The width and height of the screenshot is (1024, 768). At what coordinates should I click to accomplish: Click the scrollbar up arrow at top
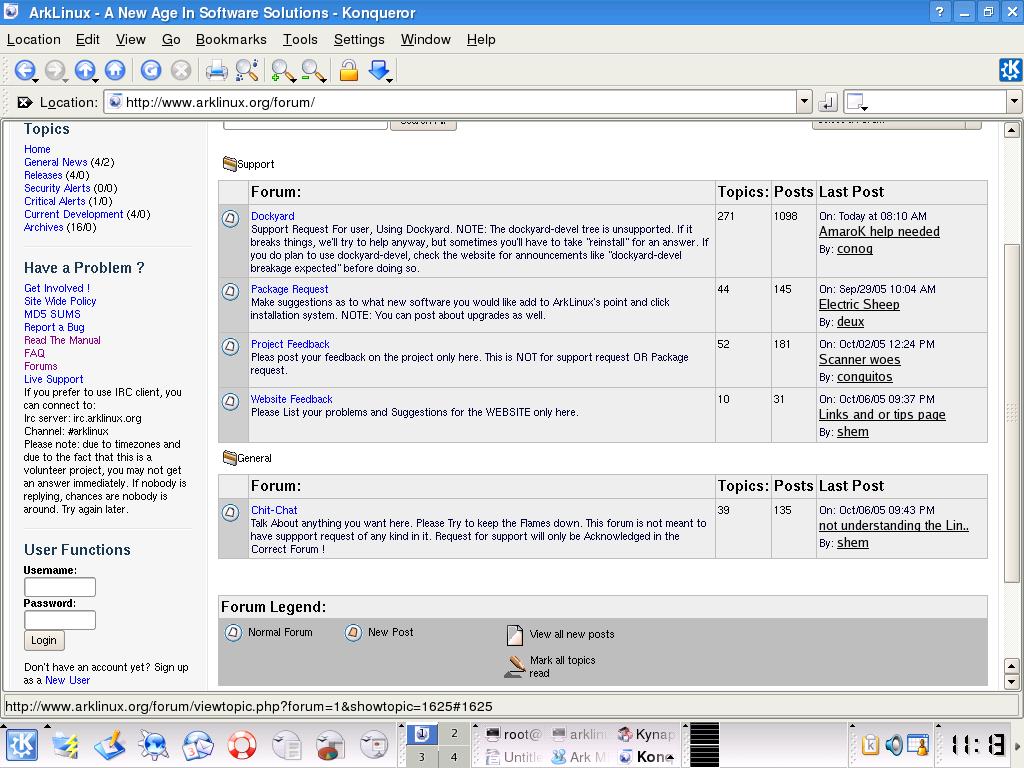pyautogui.click(x=1011, y=129)
